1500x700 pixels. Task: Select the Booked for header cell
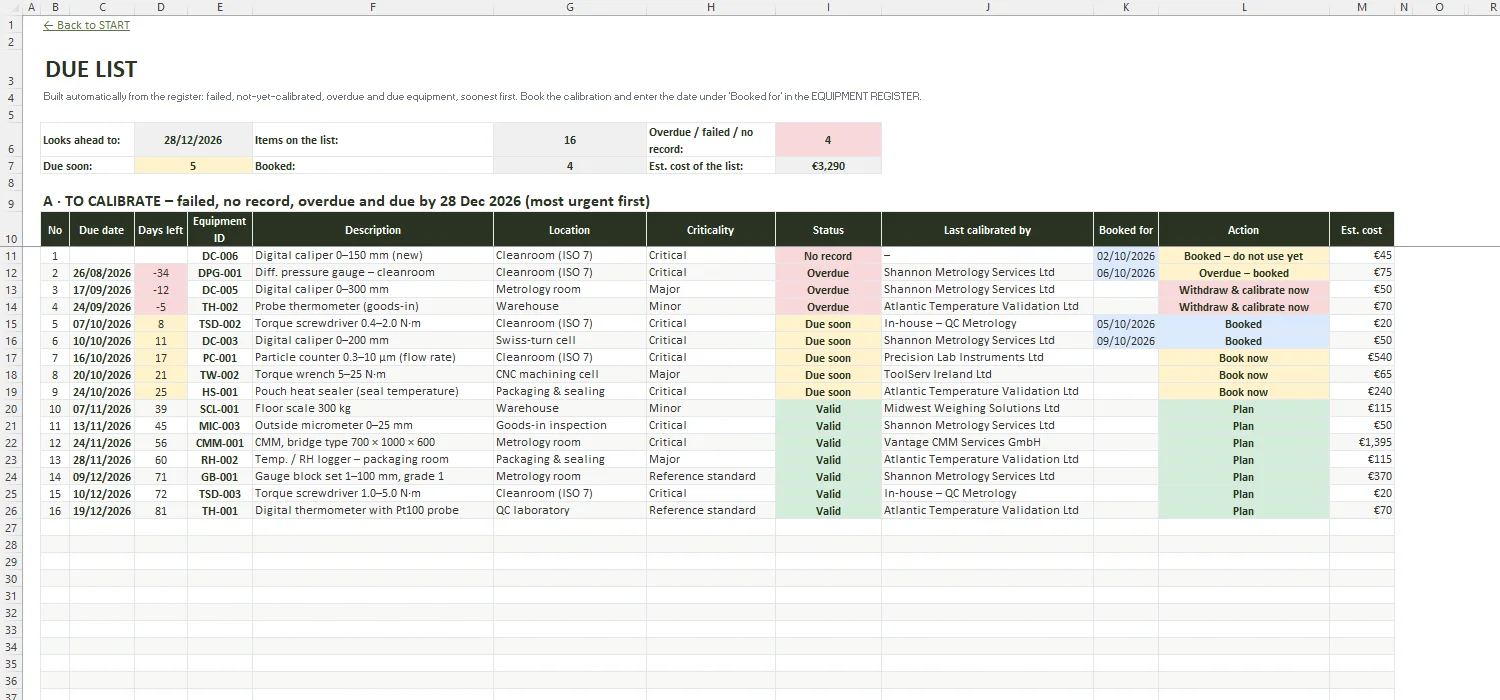click(1126, 230)
